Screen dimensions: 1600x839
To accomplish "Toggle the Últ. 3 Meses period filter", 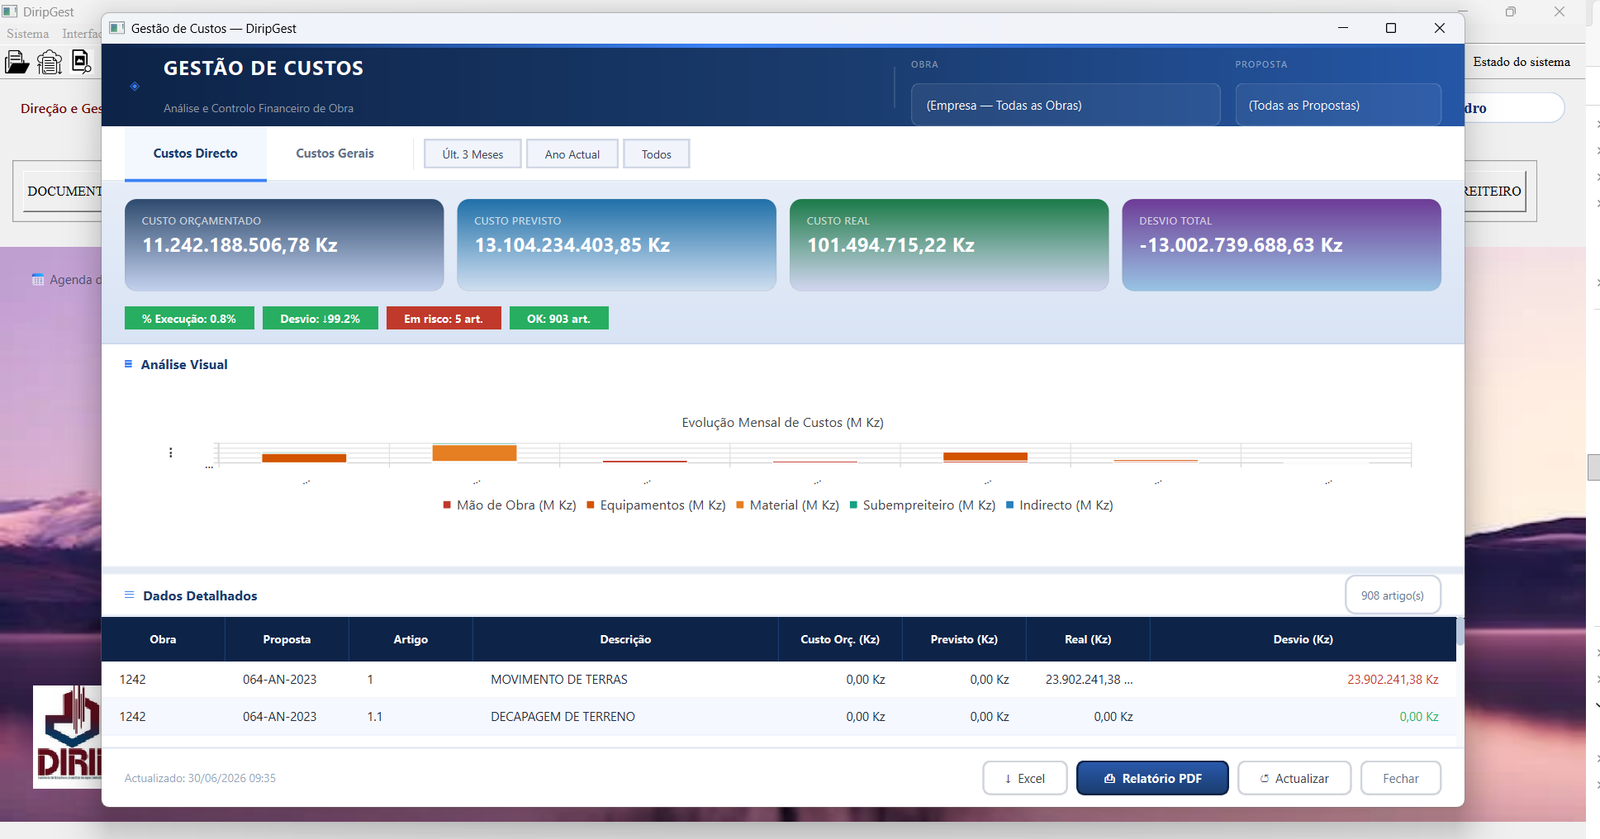I will click(x=473, y=154).
